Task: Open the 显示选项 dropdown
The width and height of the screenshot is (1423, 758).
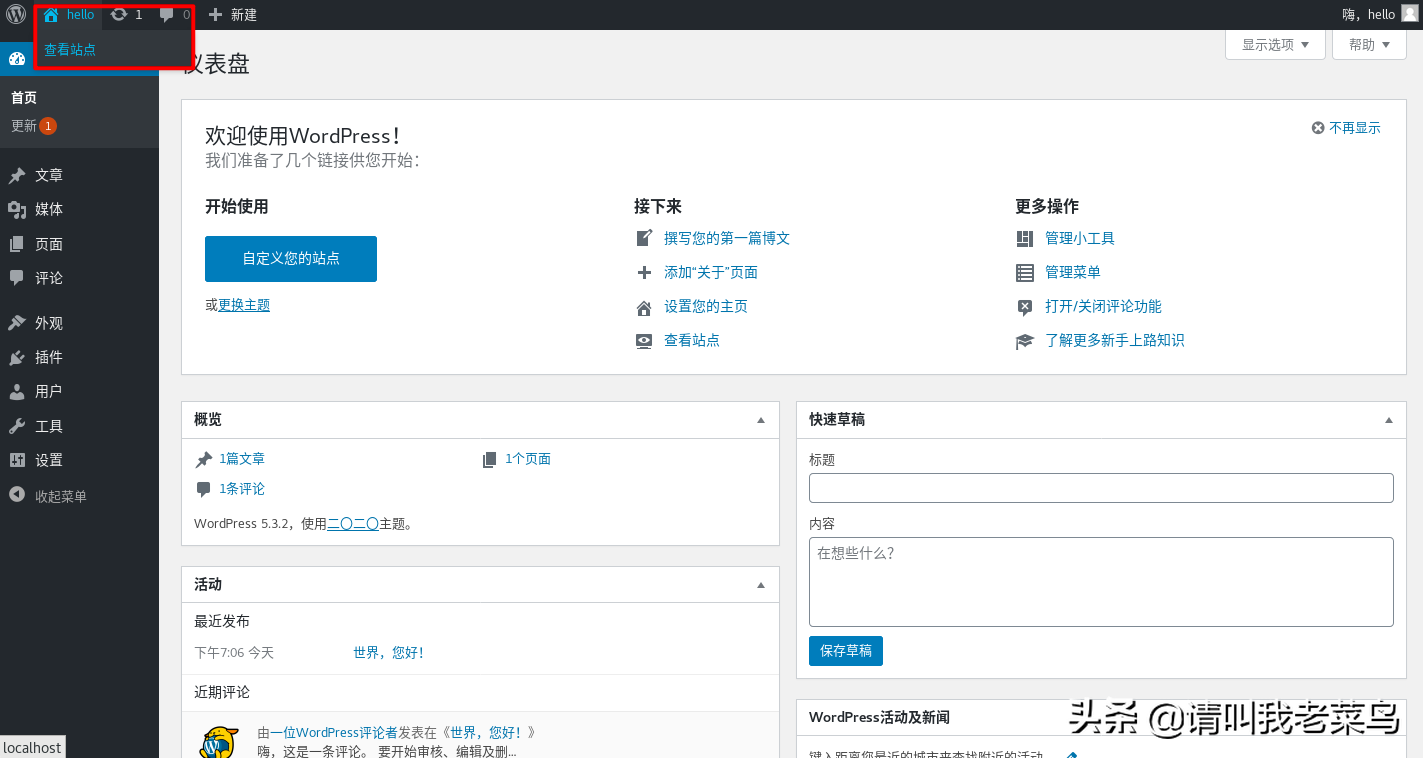Action: [1275, 45]
